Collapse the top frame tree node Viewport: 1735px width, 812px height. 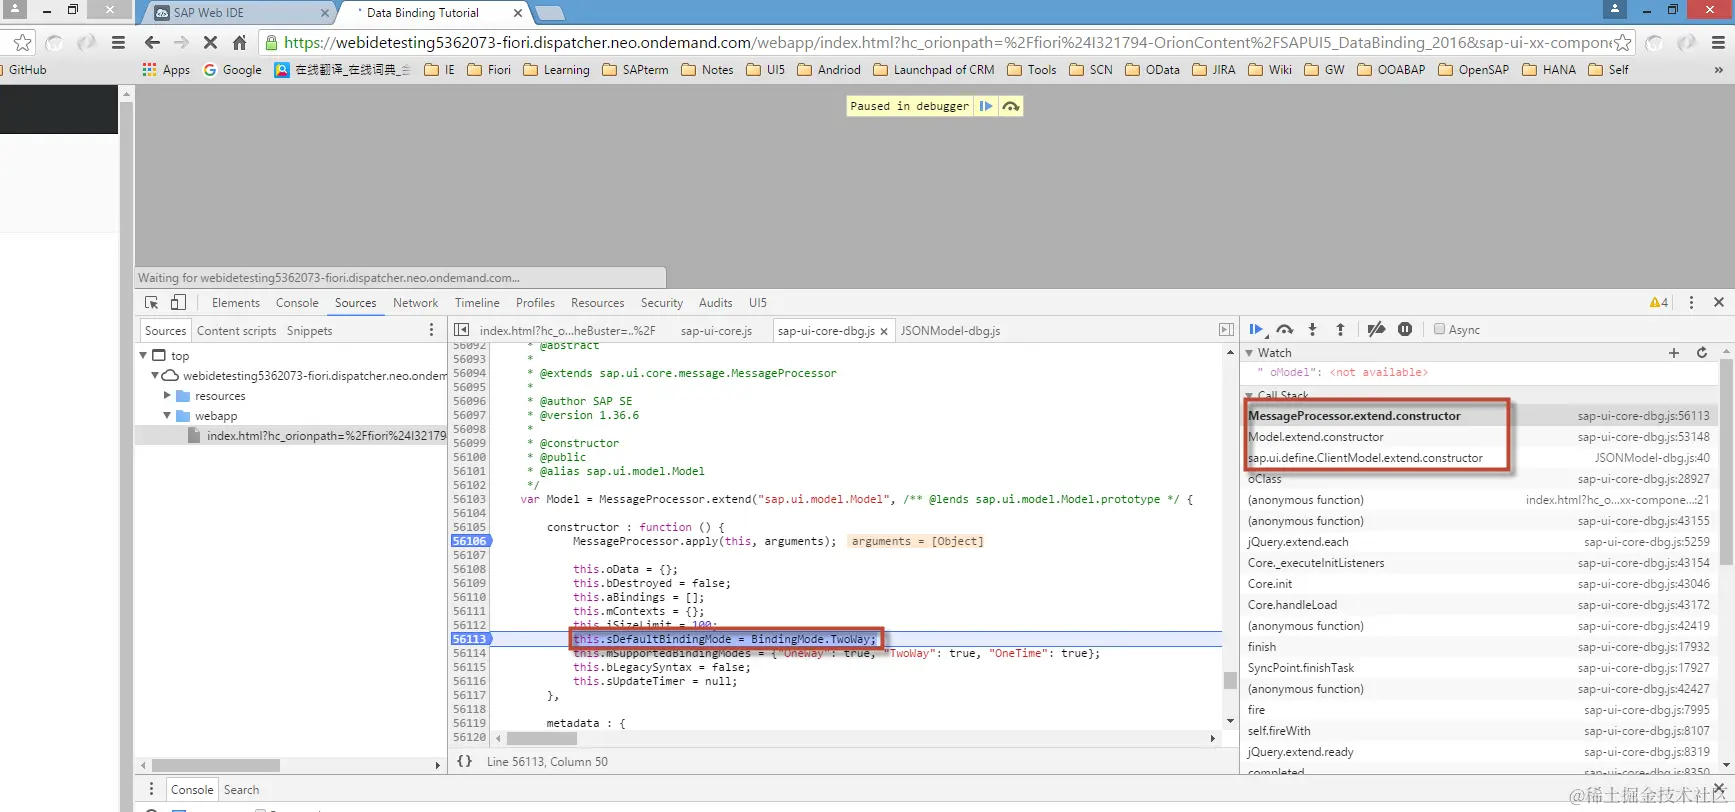[x=143, y=355]
